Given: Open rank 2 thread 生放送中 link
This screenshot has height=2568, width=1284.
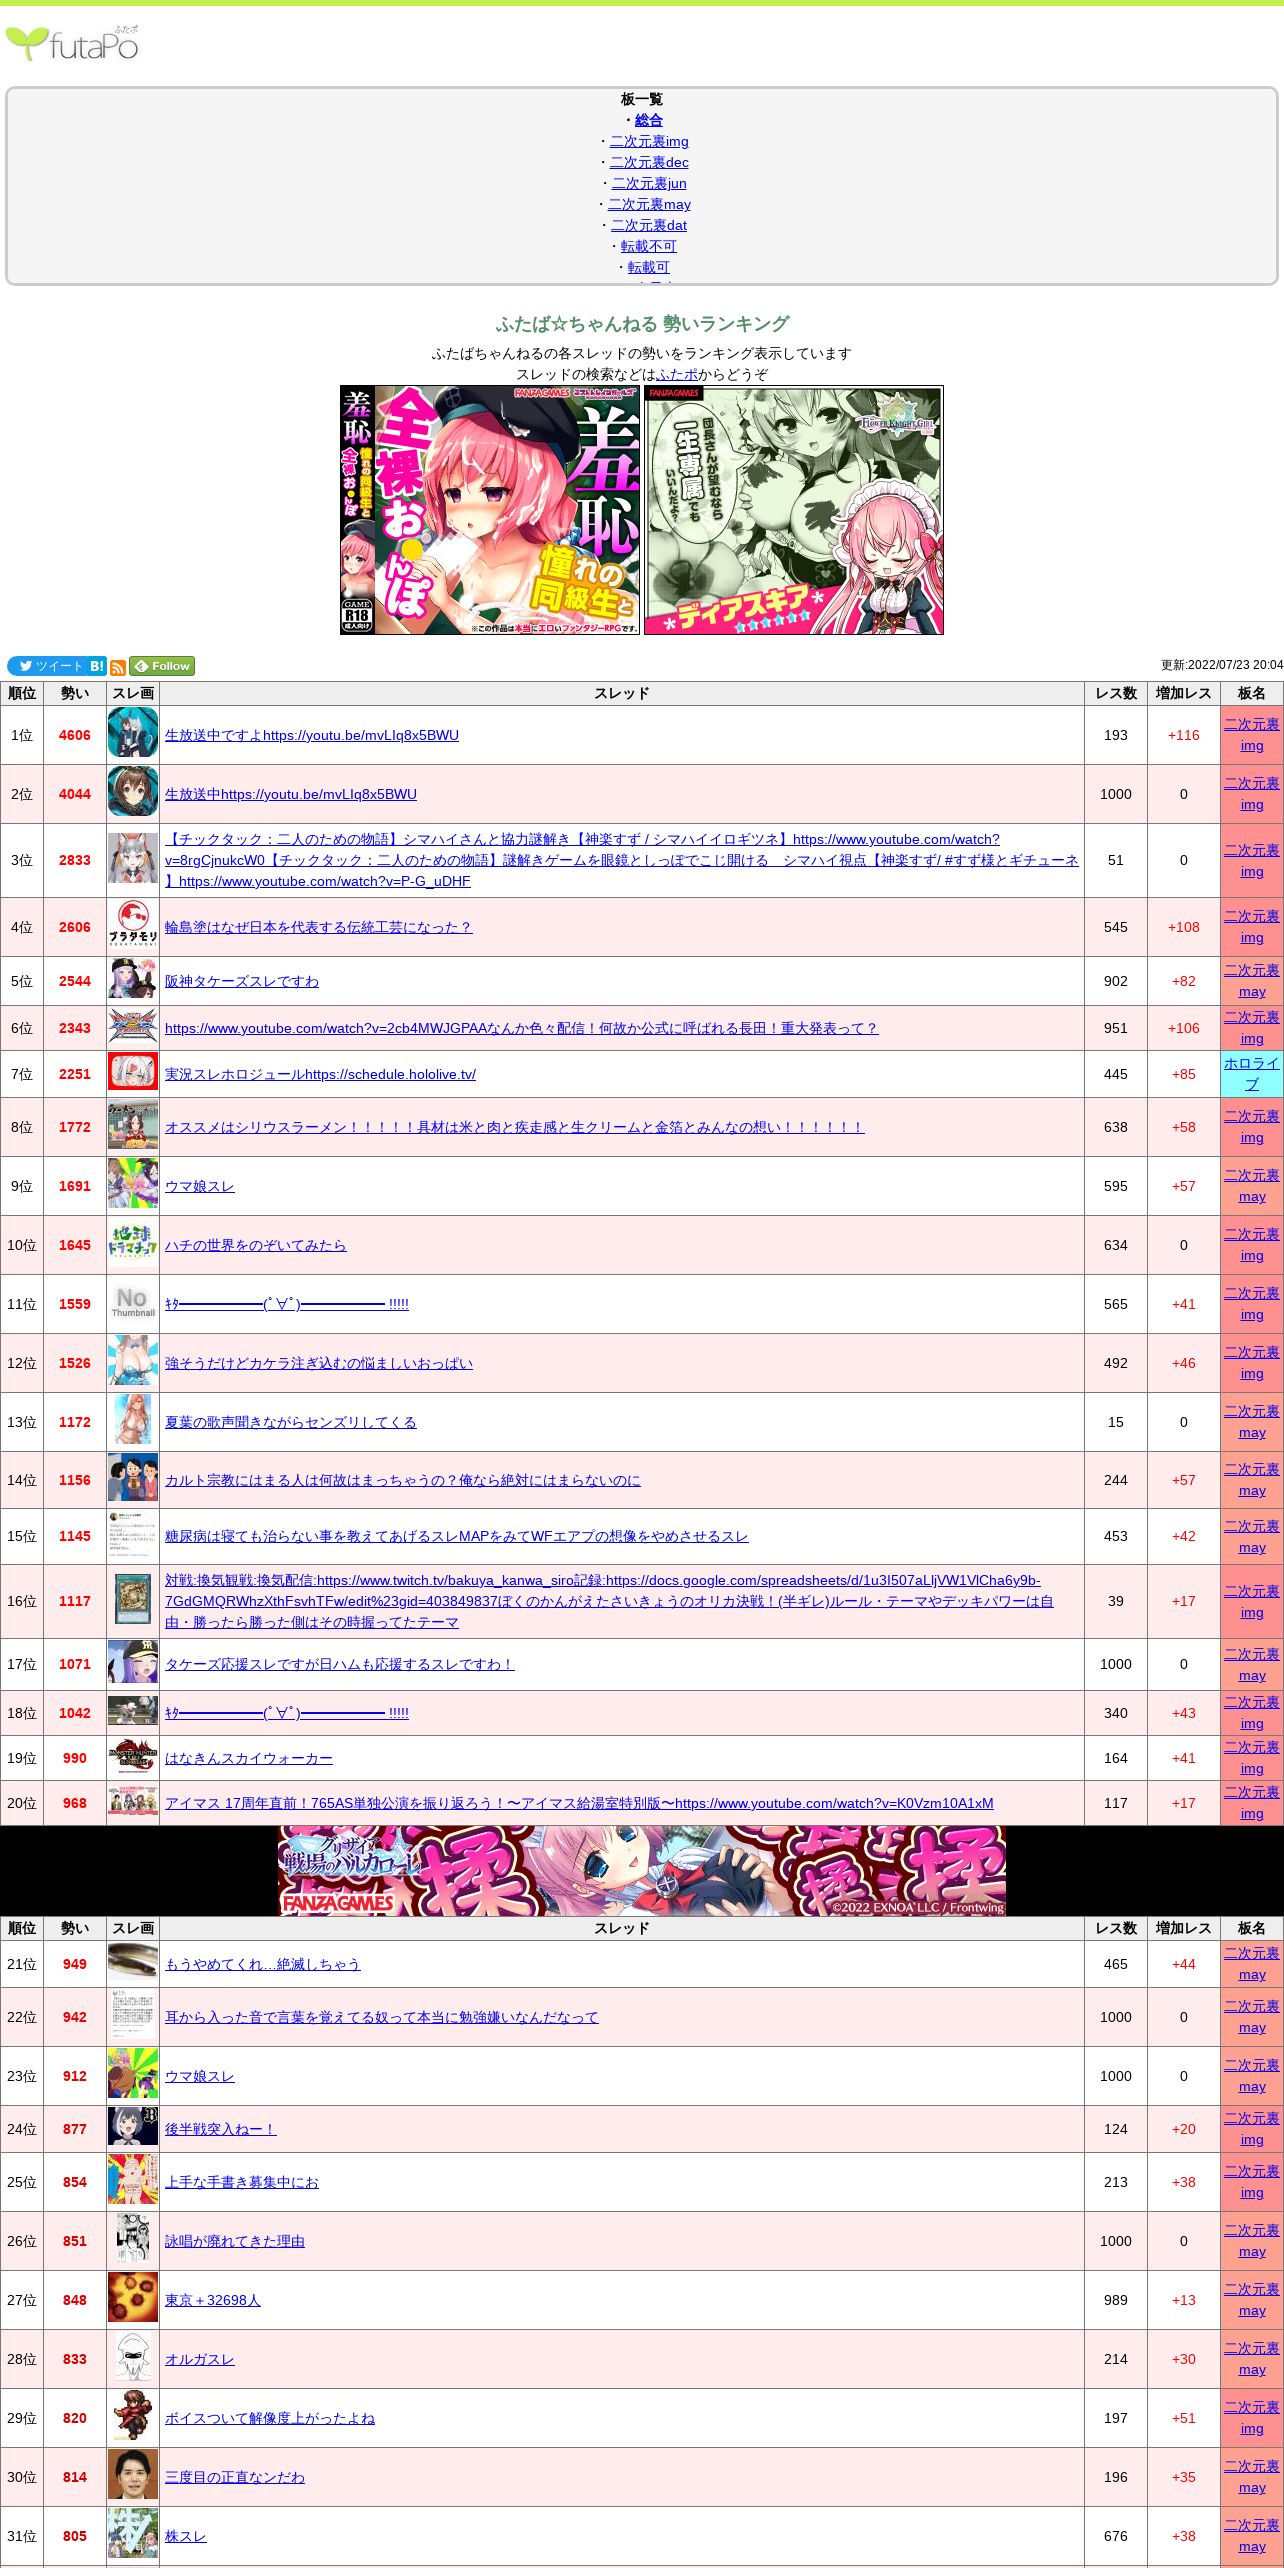Looking at the screenshot, I should [x=291, y=794].
